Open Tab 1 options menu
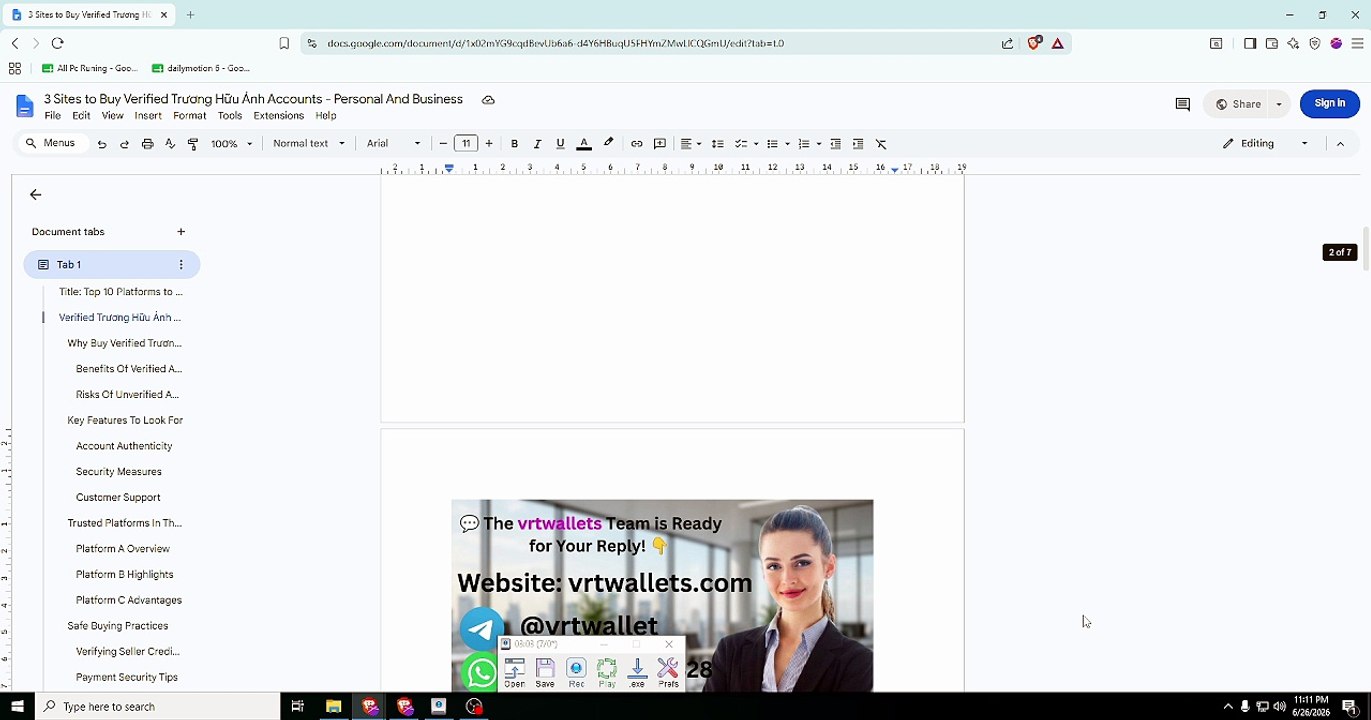Screen dimensions: 1371x720 click(181, 265)
